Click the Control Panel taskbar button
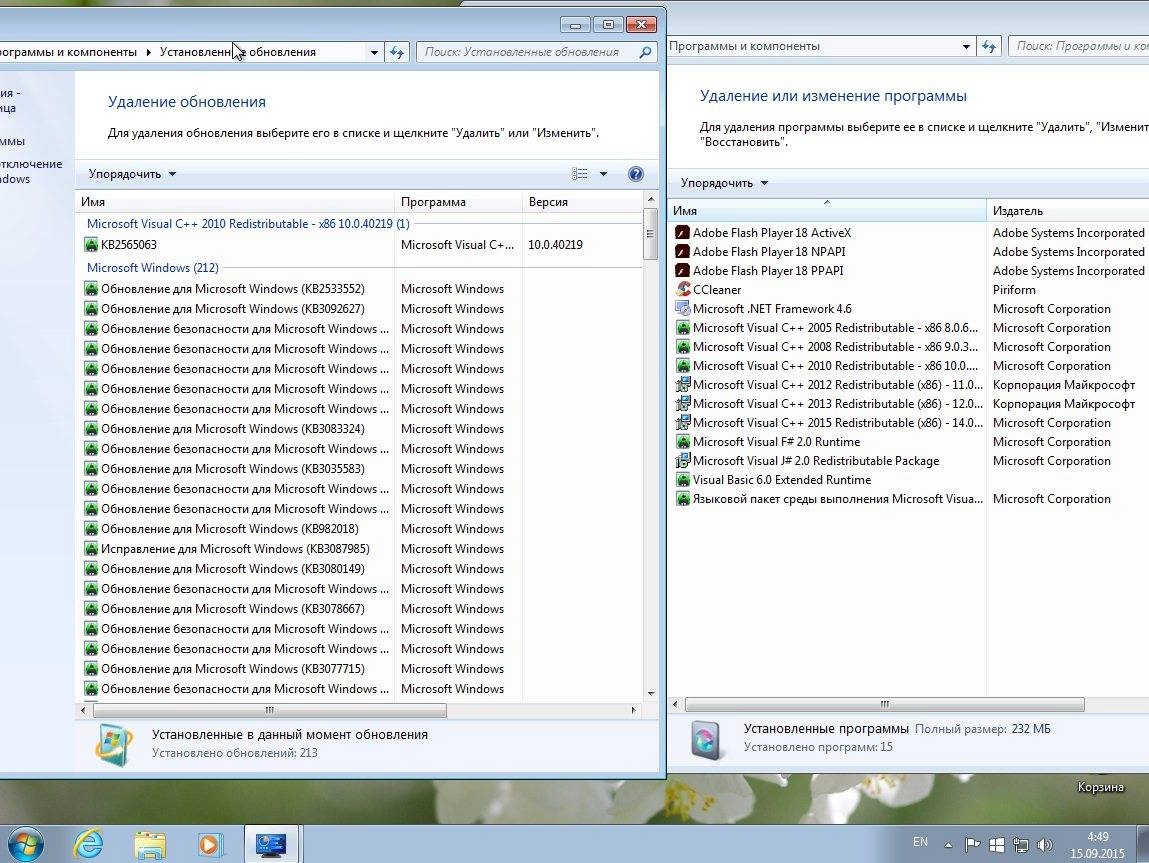Image resolution: width=1149 pixels, height=863 pixels. point(271,845)
